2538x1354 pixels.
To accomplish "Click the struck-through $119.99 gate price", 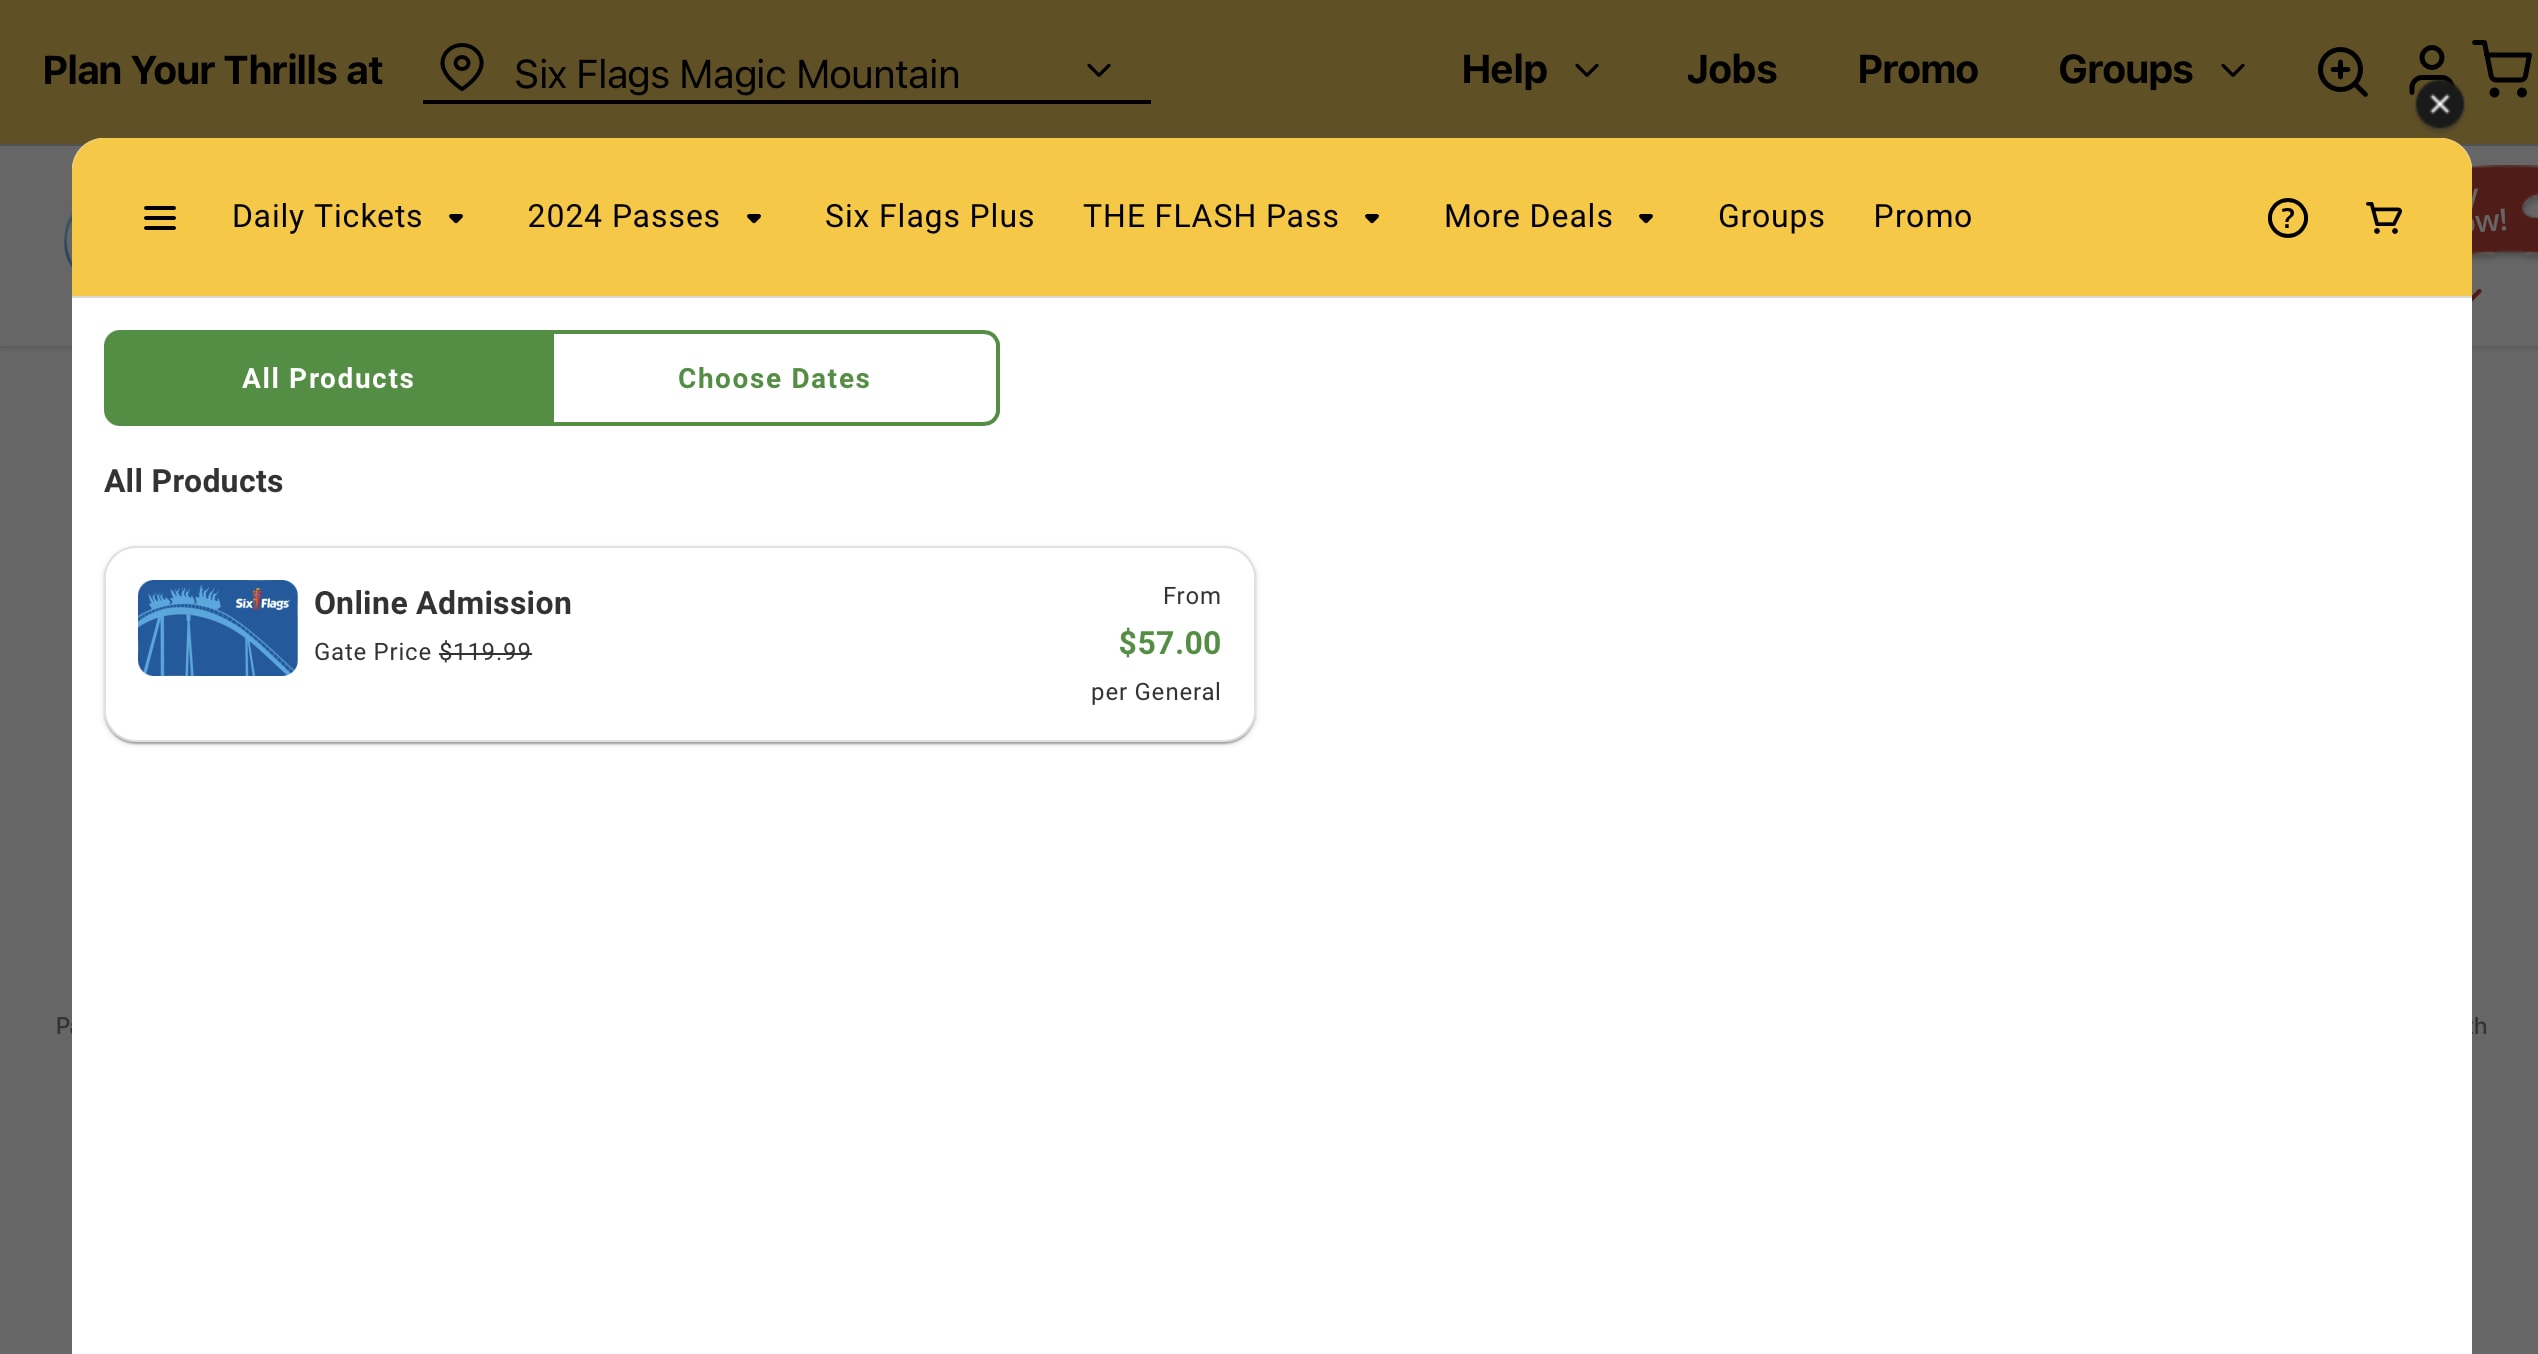I will point(485,651).
